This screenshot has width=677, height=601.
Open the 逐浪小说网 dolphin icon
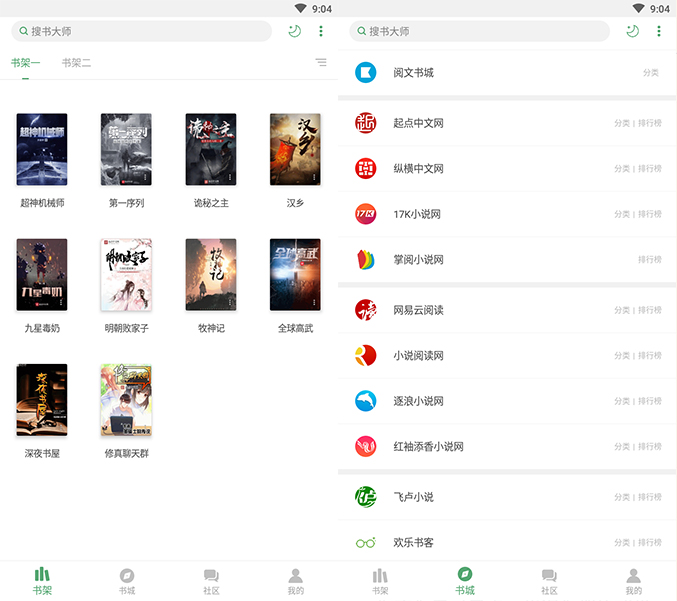[366, 401]
